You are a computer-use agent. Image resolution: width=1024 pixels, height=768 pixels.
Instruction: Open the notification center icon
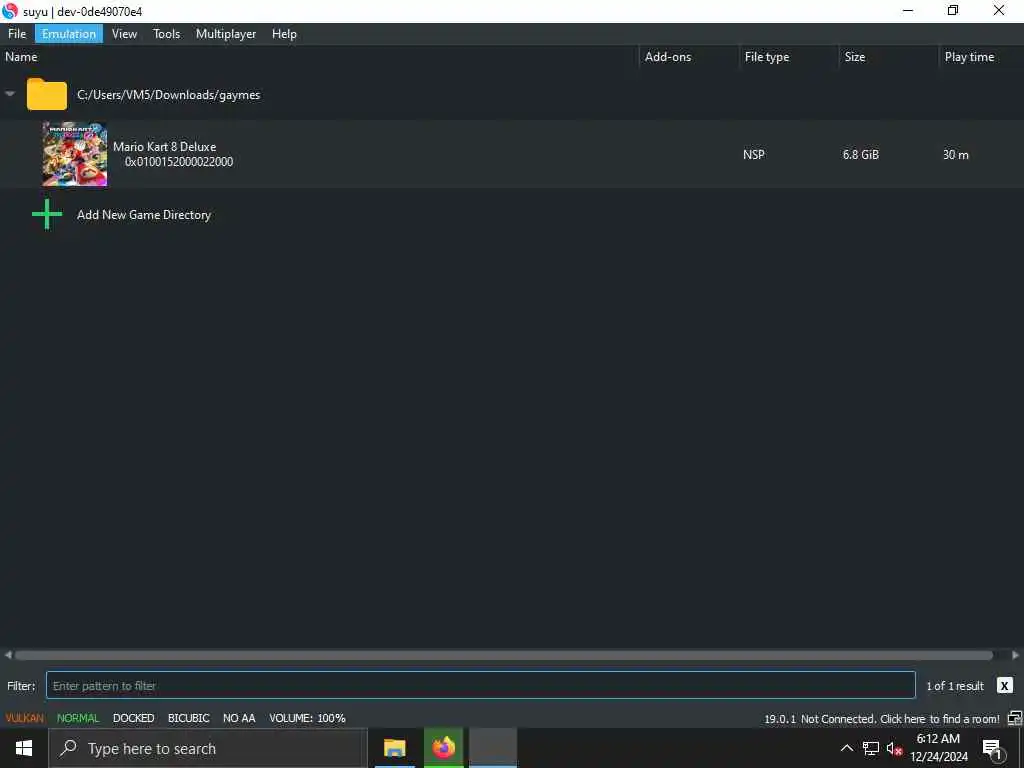(992, 749)
